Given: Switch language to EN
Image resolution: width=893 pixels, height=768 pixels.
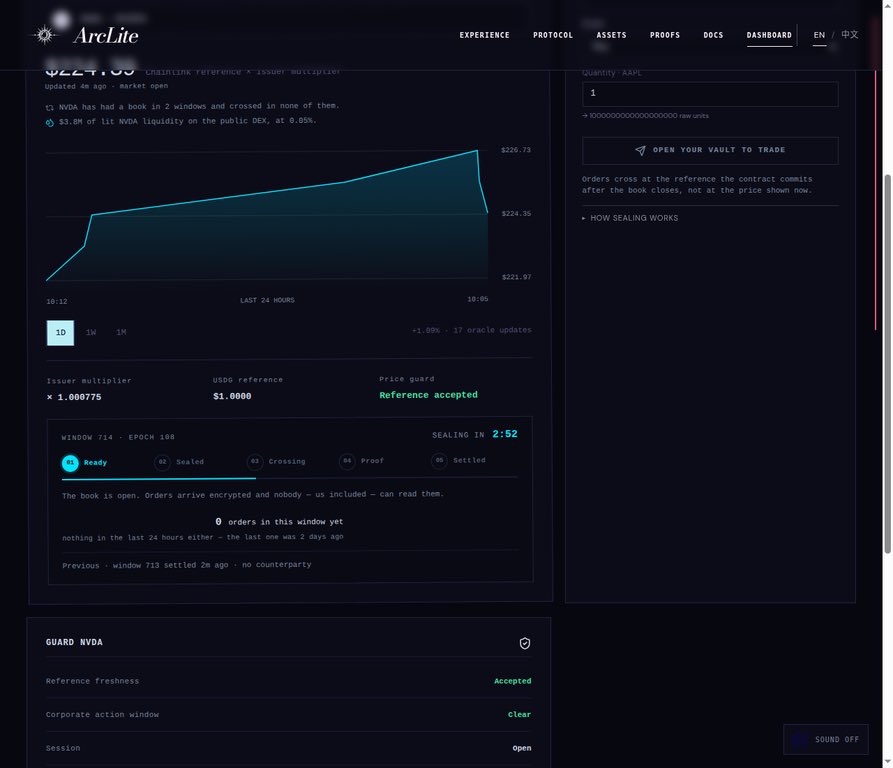Looking at the screenshot, I should click(x=820, y=35).
